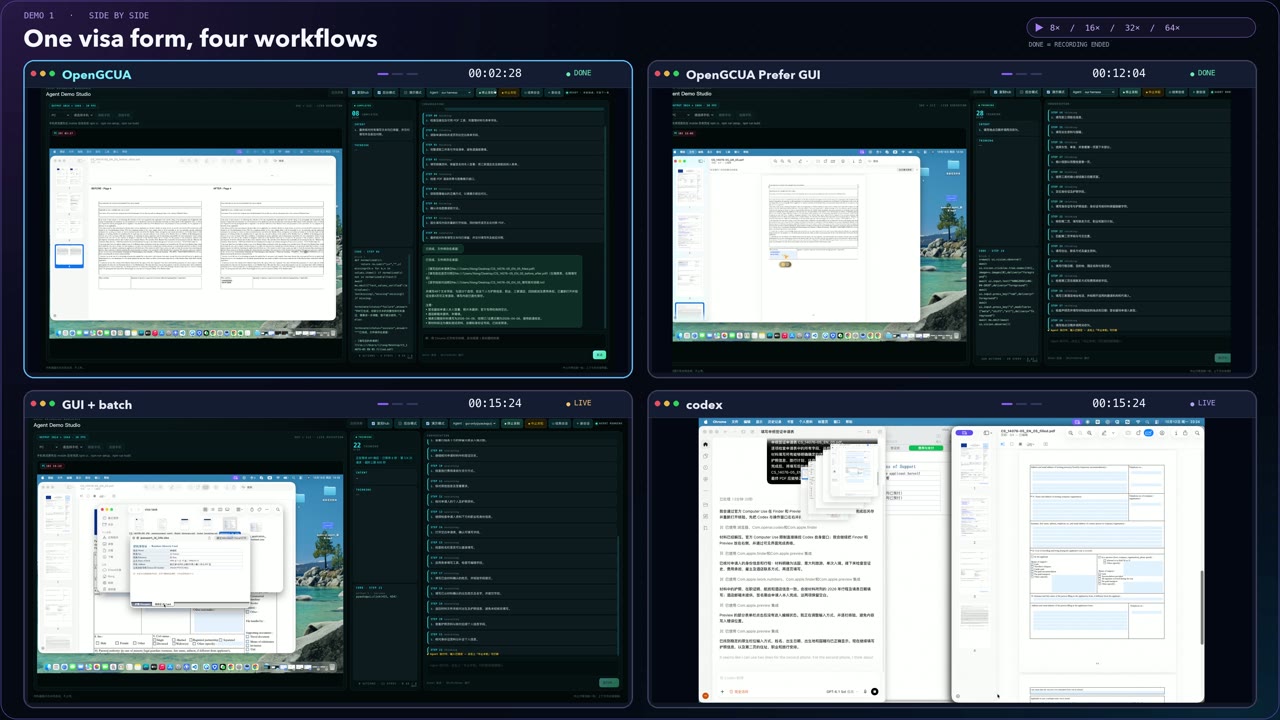Click the play icon in speed control

coord(1040,28)
